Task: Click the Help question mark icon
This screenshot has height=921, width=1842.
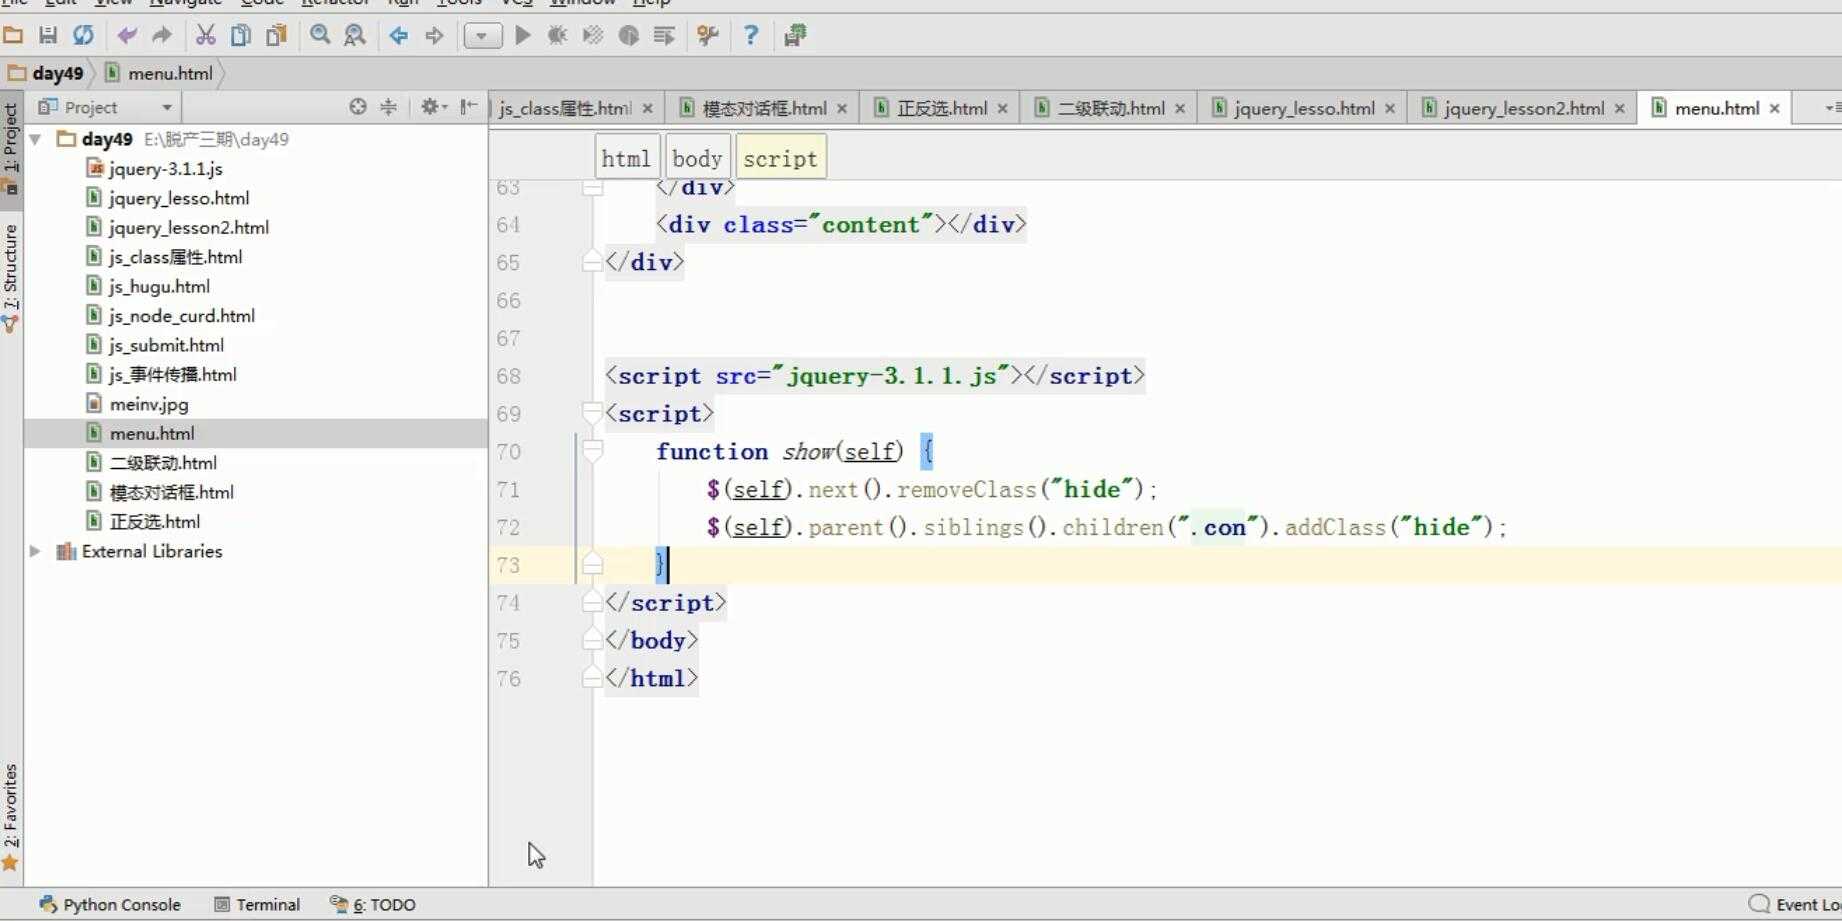Action: click(x=751, y=36)
